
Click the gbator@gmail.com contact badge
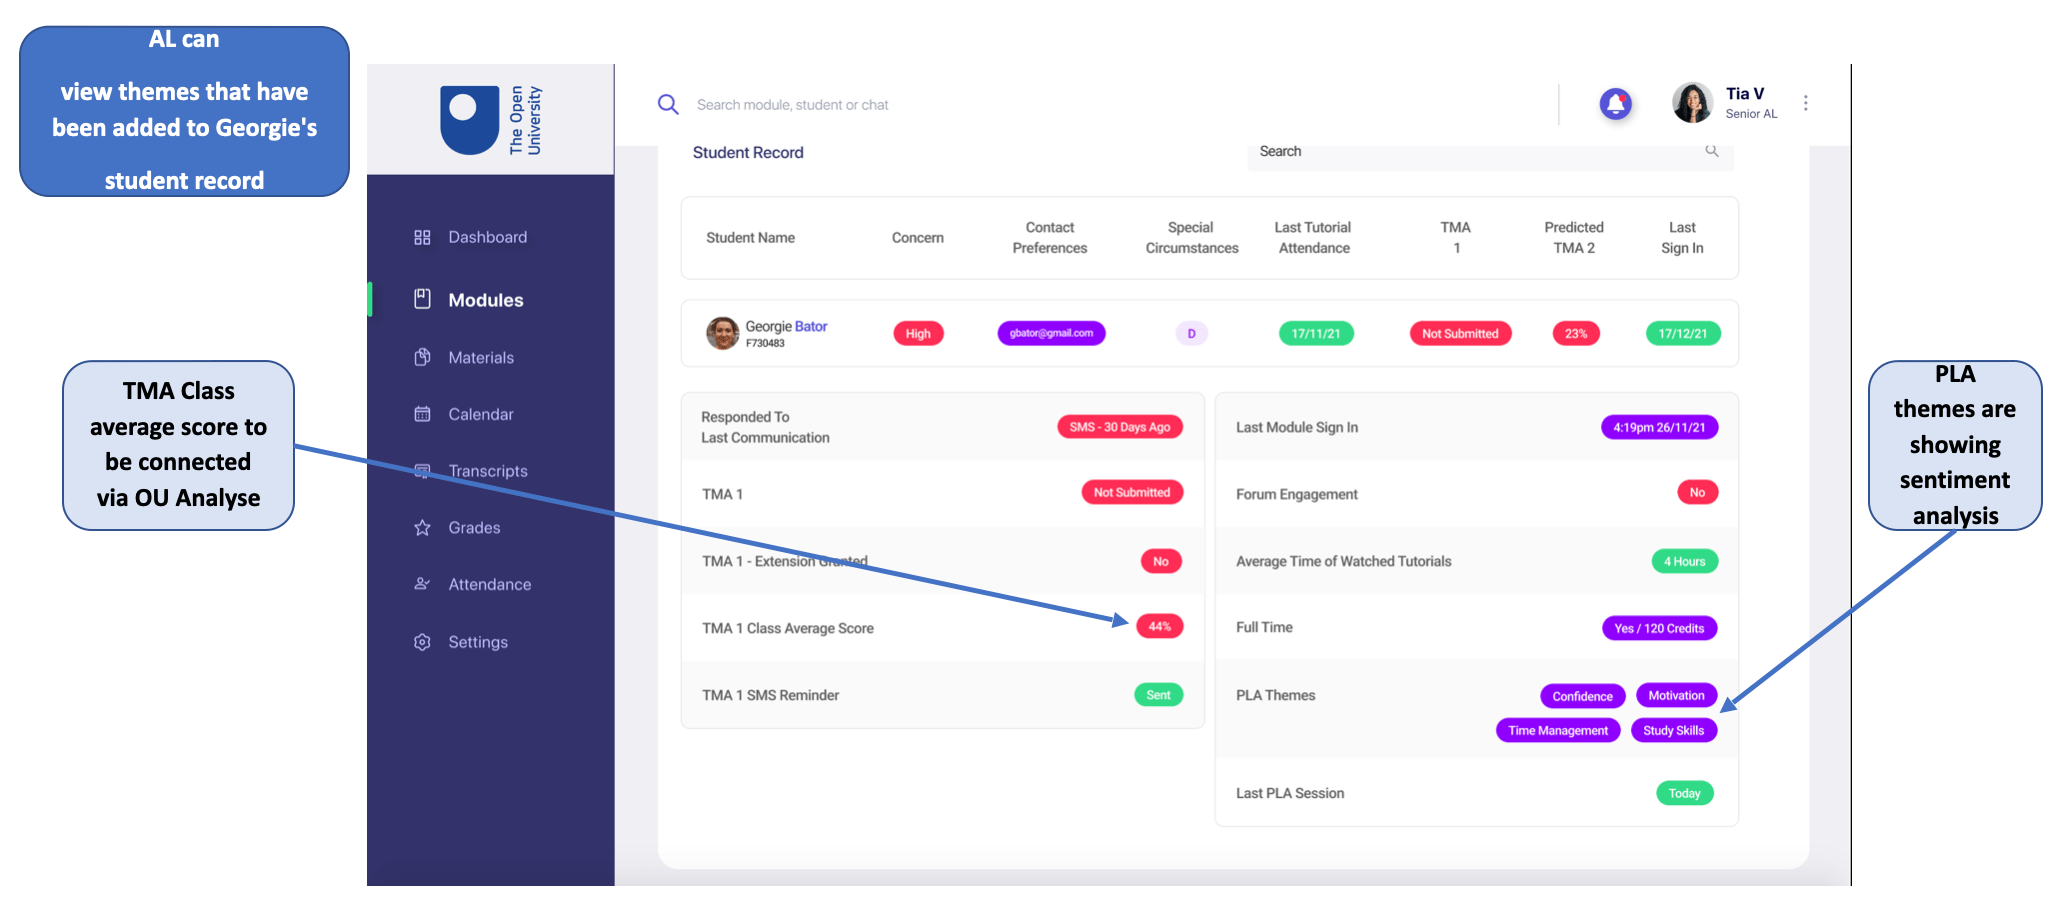pos(1051,334)
